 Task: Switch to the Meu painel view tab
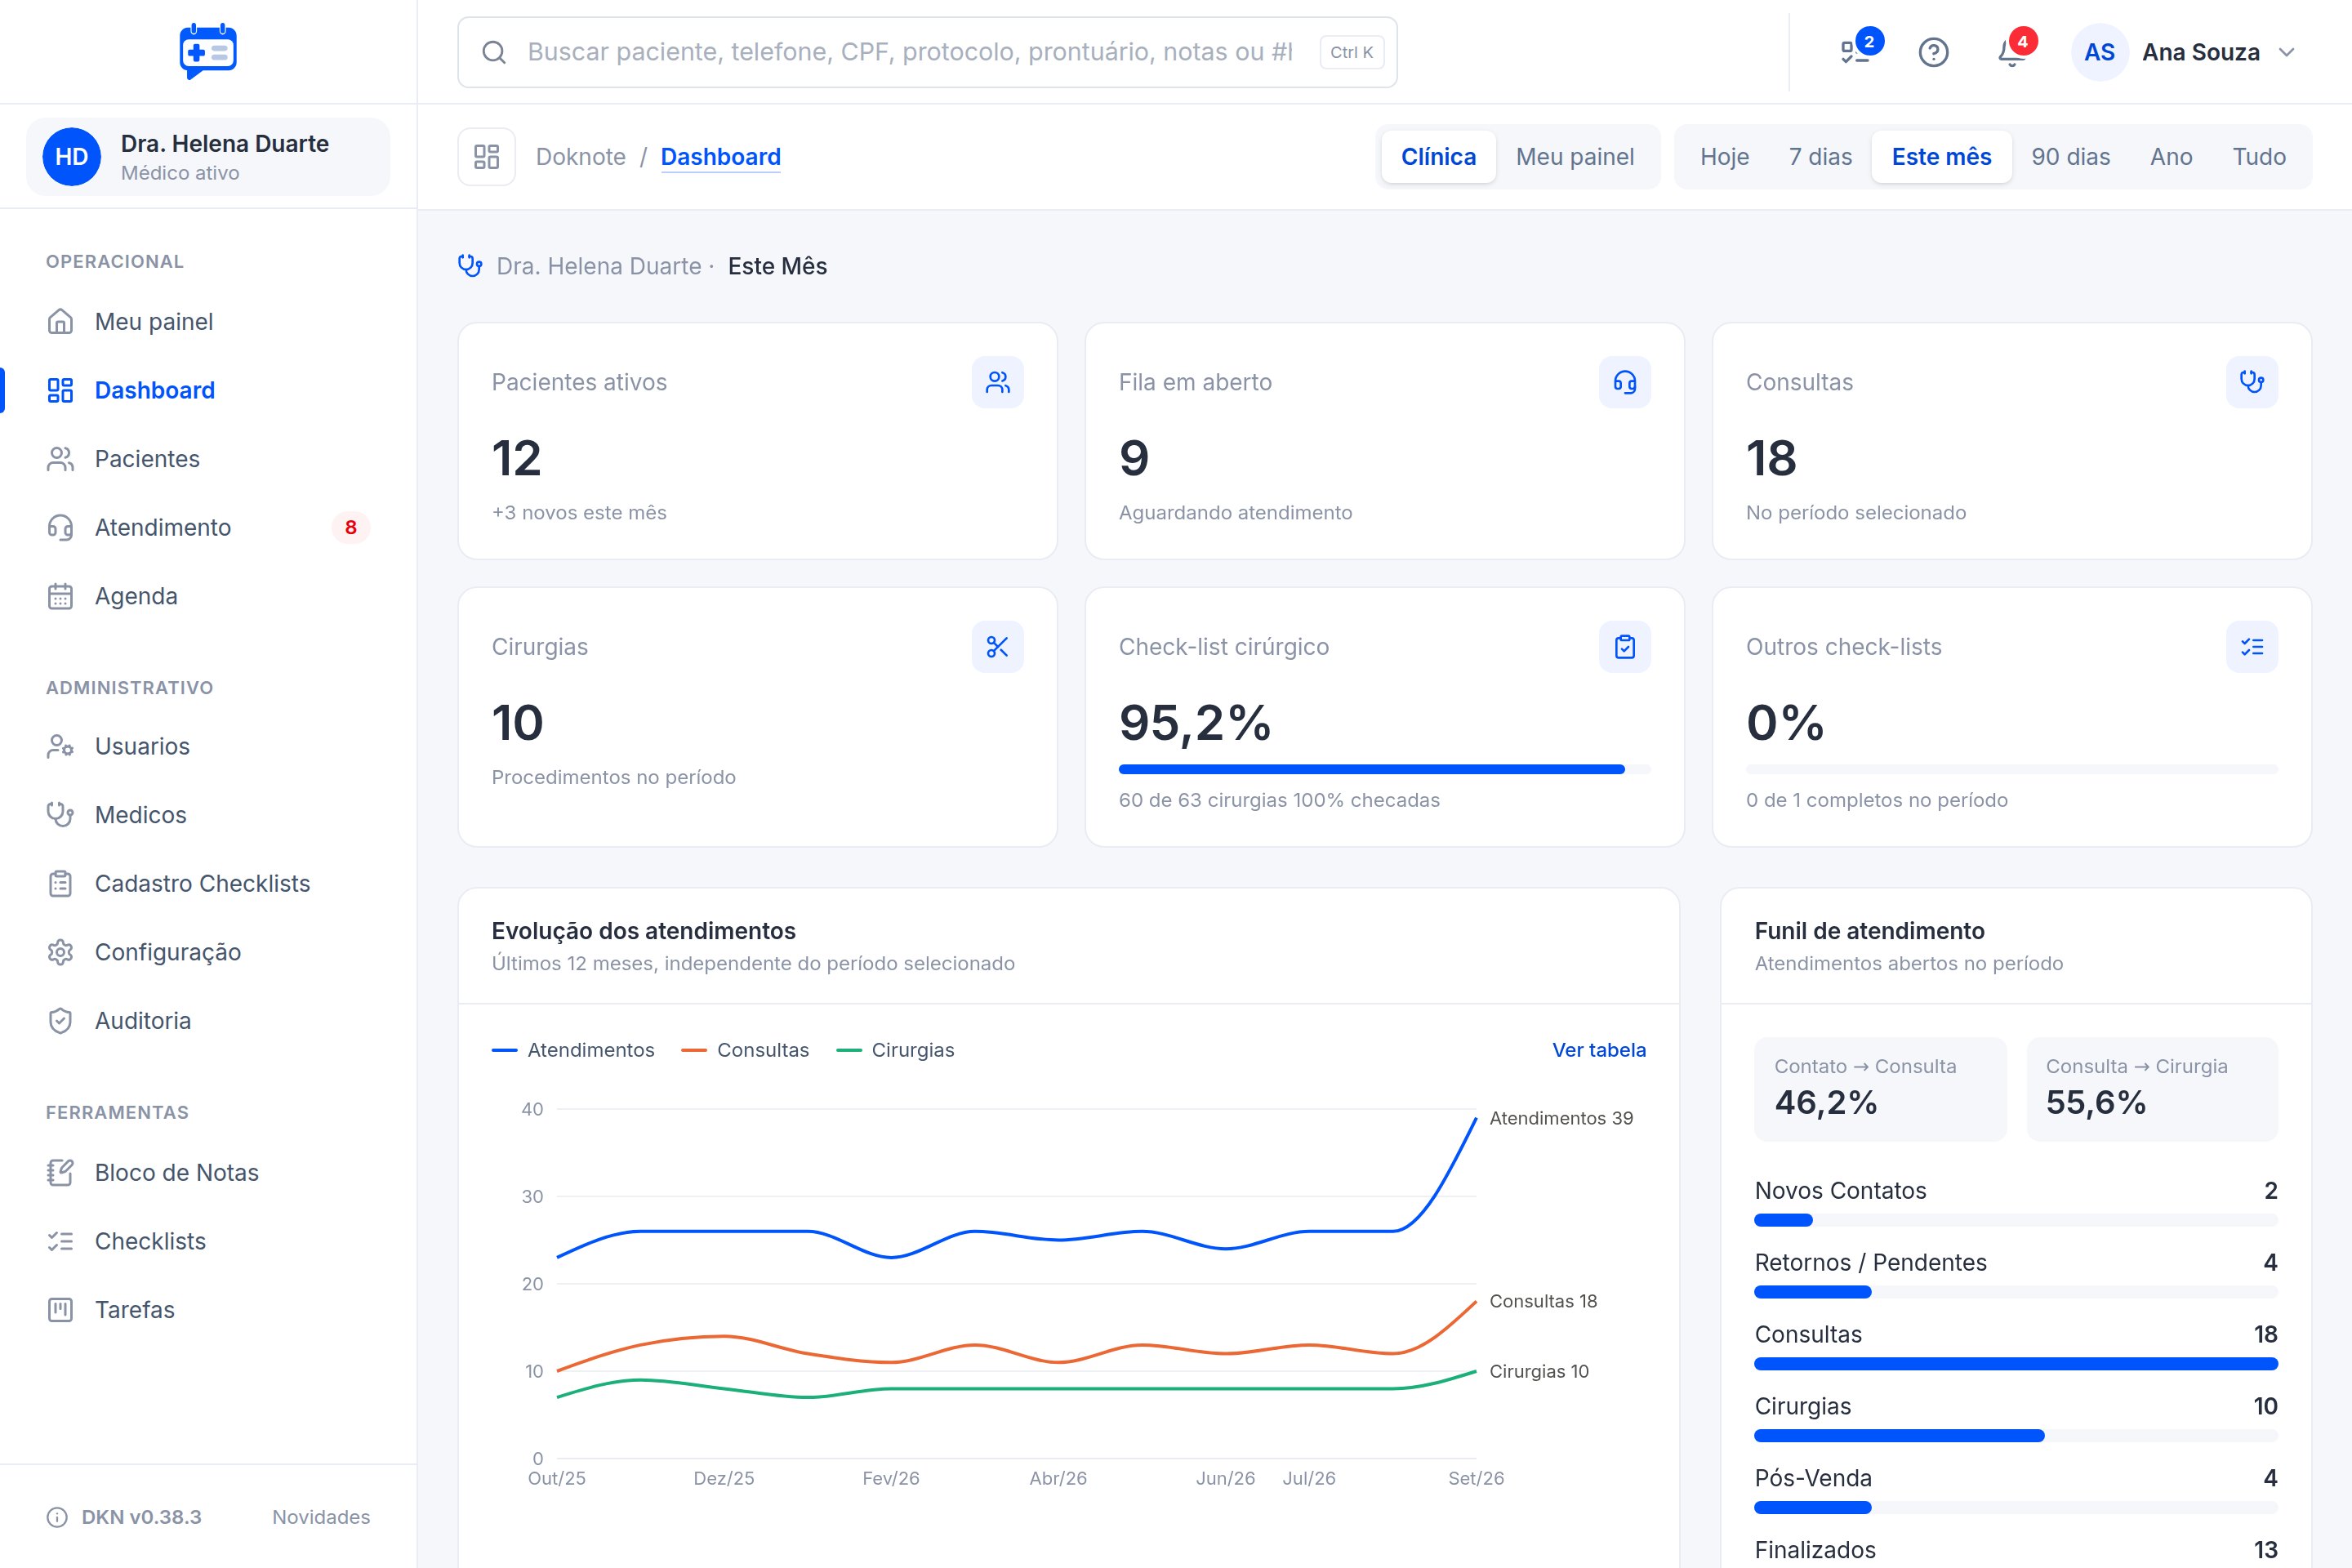1575,157
